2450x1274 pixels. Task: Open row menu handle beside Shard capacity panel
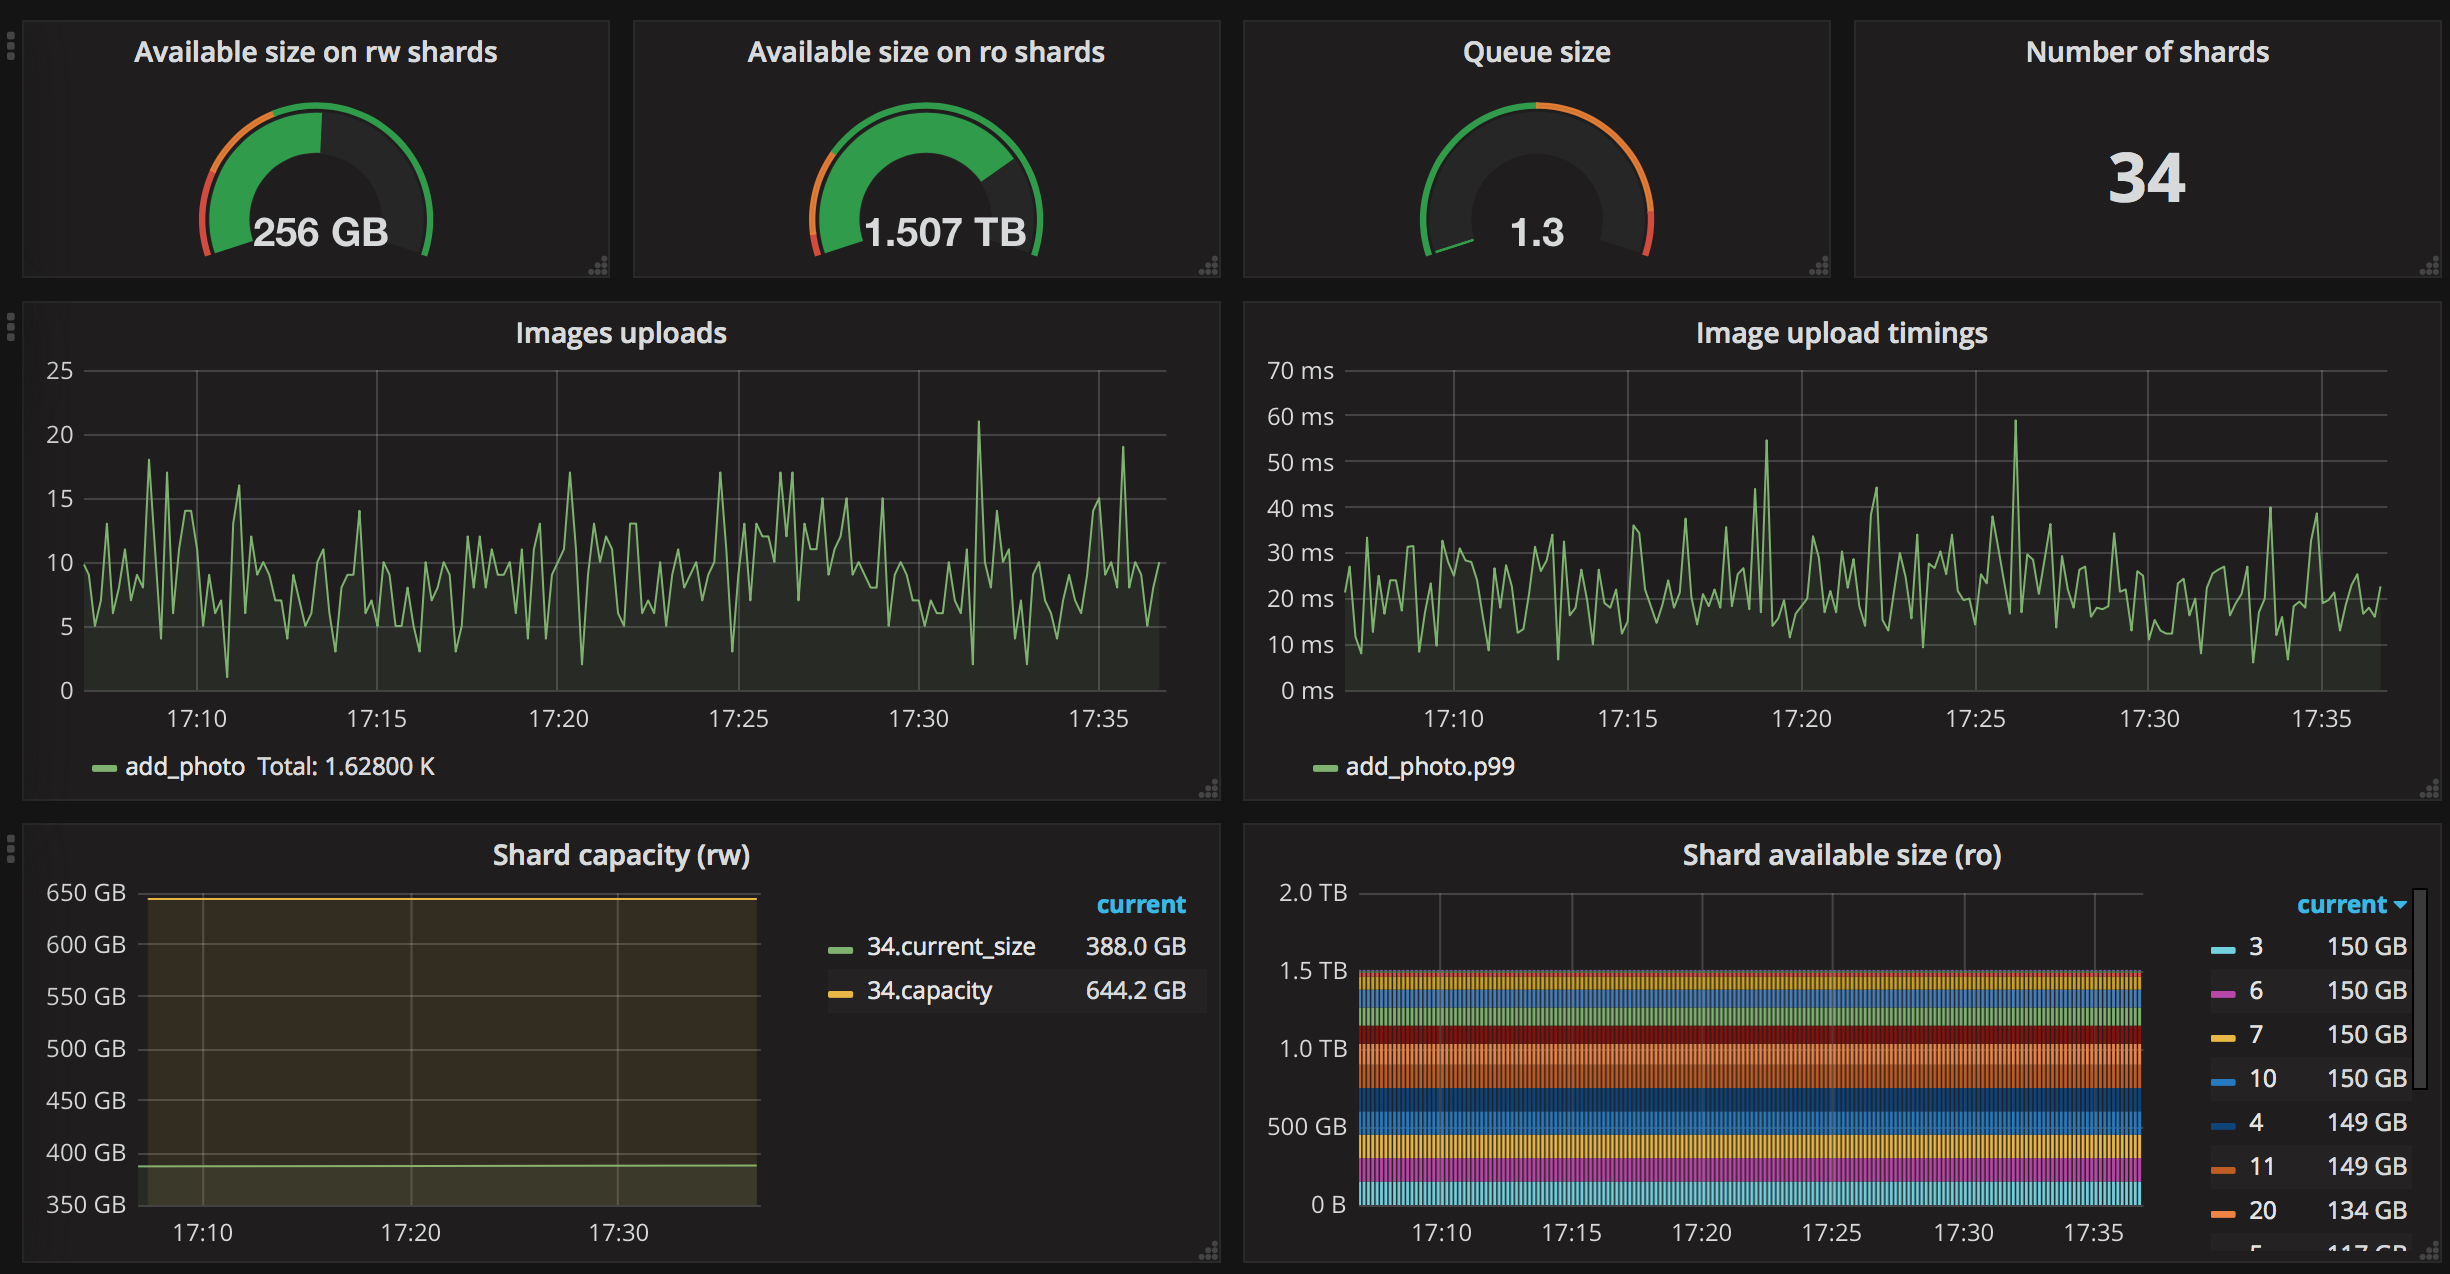pos(11,849)
